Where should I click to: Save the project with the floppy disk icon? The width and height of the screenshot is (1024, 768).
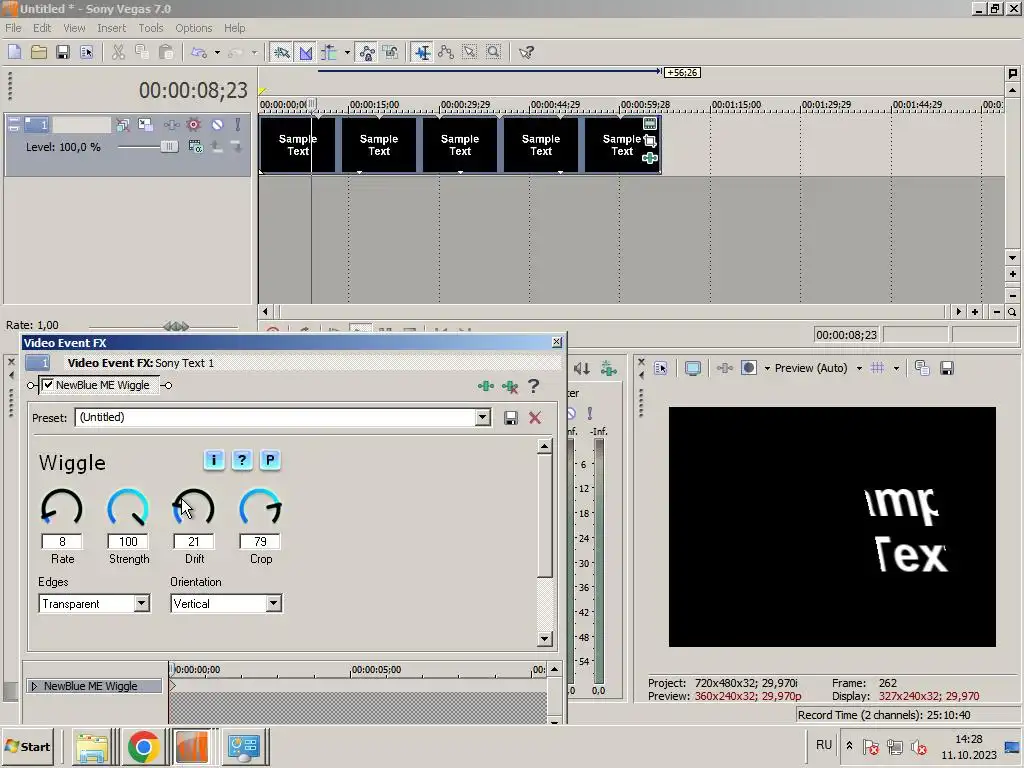(63, 52)
